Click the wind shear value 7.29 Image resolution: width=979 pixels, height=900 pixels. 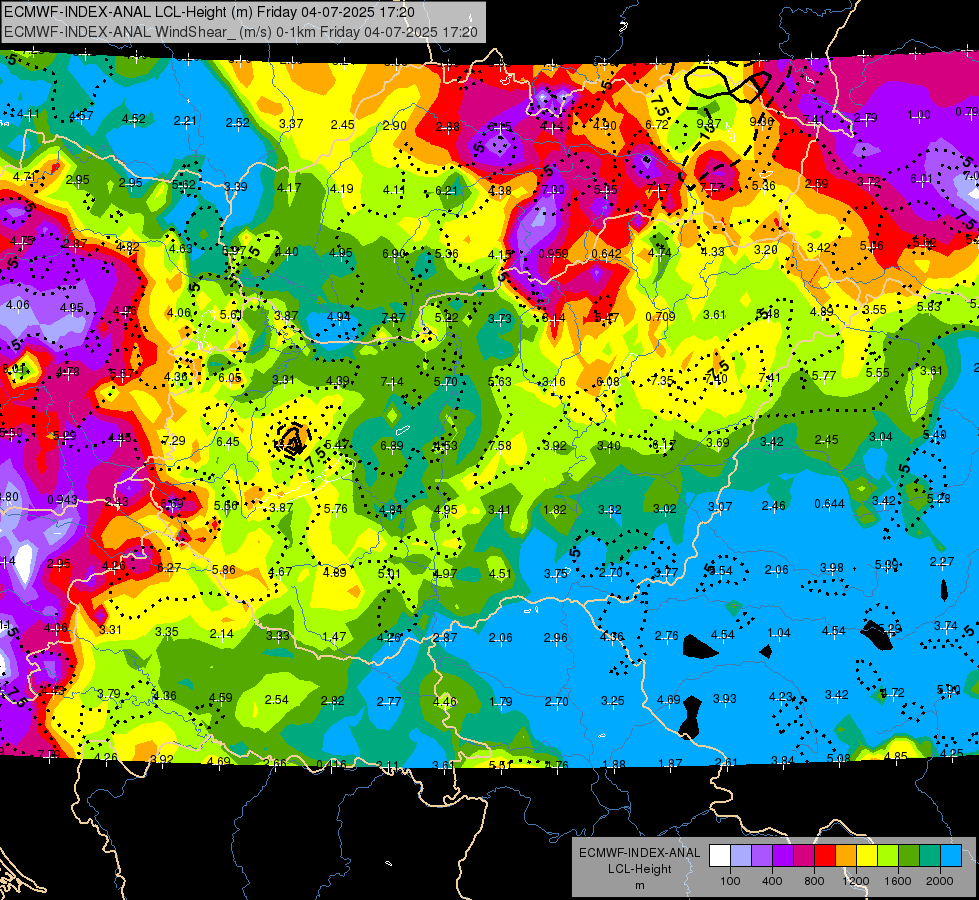coord(174,440)
